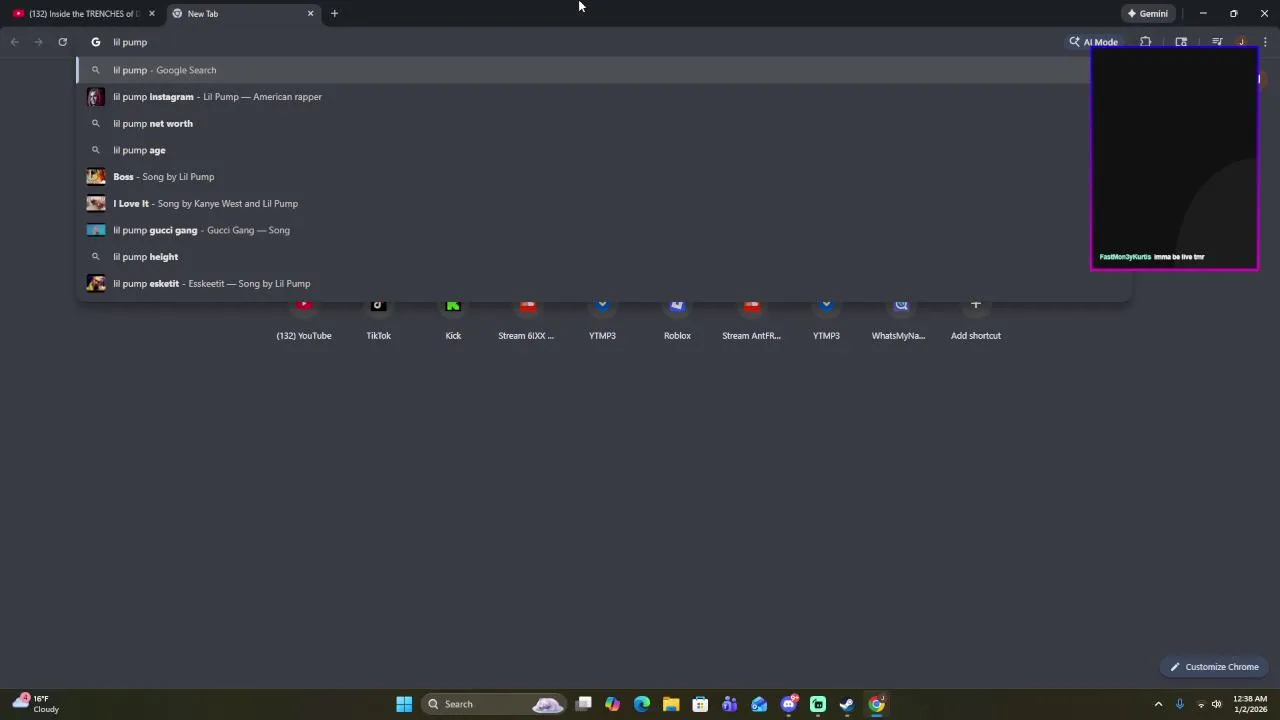
Task: Open the Stream 6IXX shortcut
Action: [x=527, y=320]
